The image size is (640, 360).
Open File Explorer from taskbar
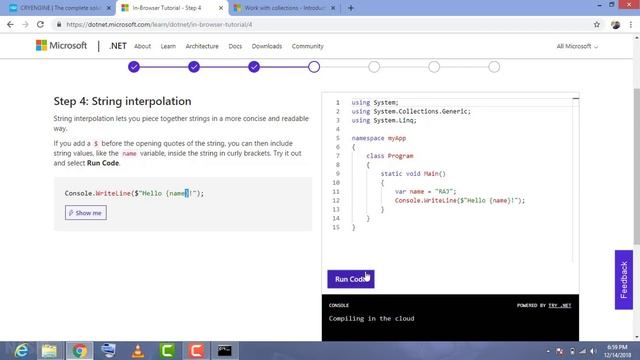click(x=50, y=351)
